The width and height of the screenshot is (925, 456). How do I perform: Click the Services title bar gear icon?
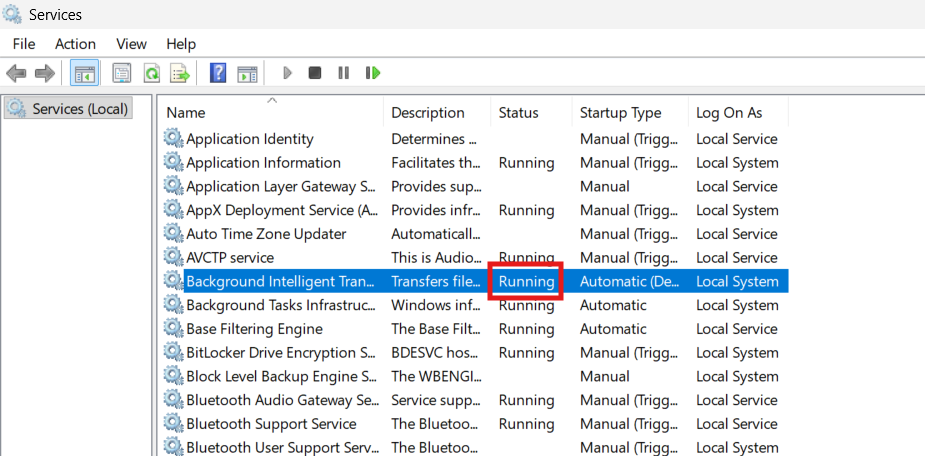12,14
